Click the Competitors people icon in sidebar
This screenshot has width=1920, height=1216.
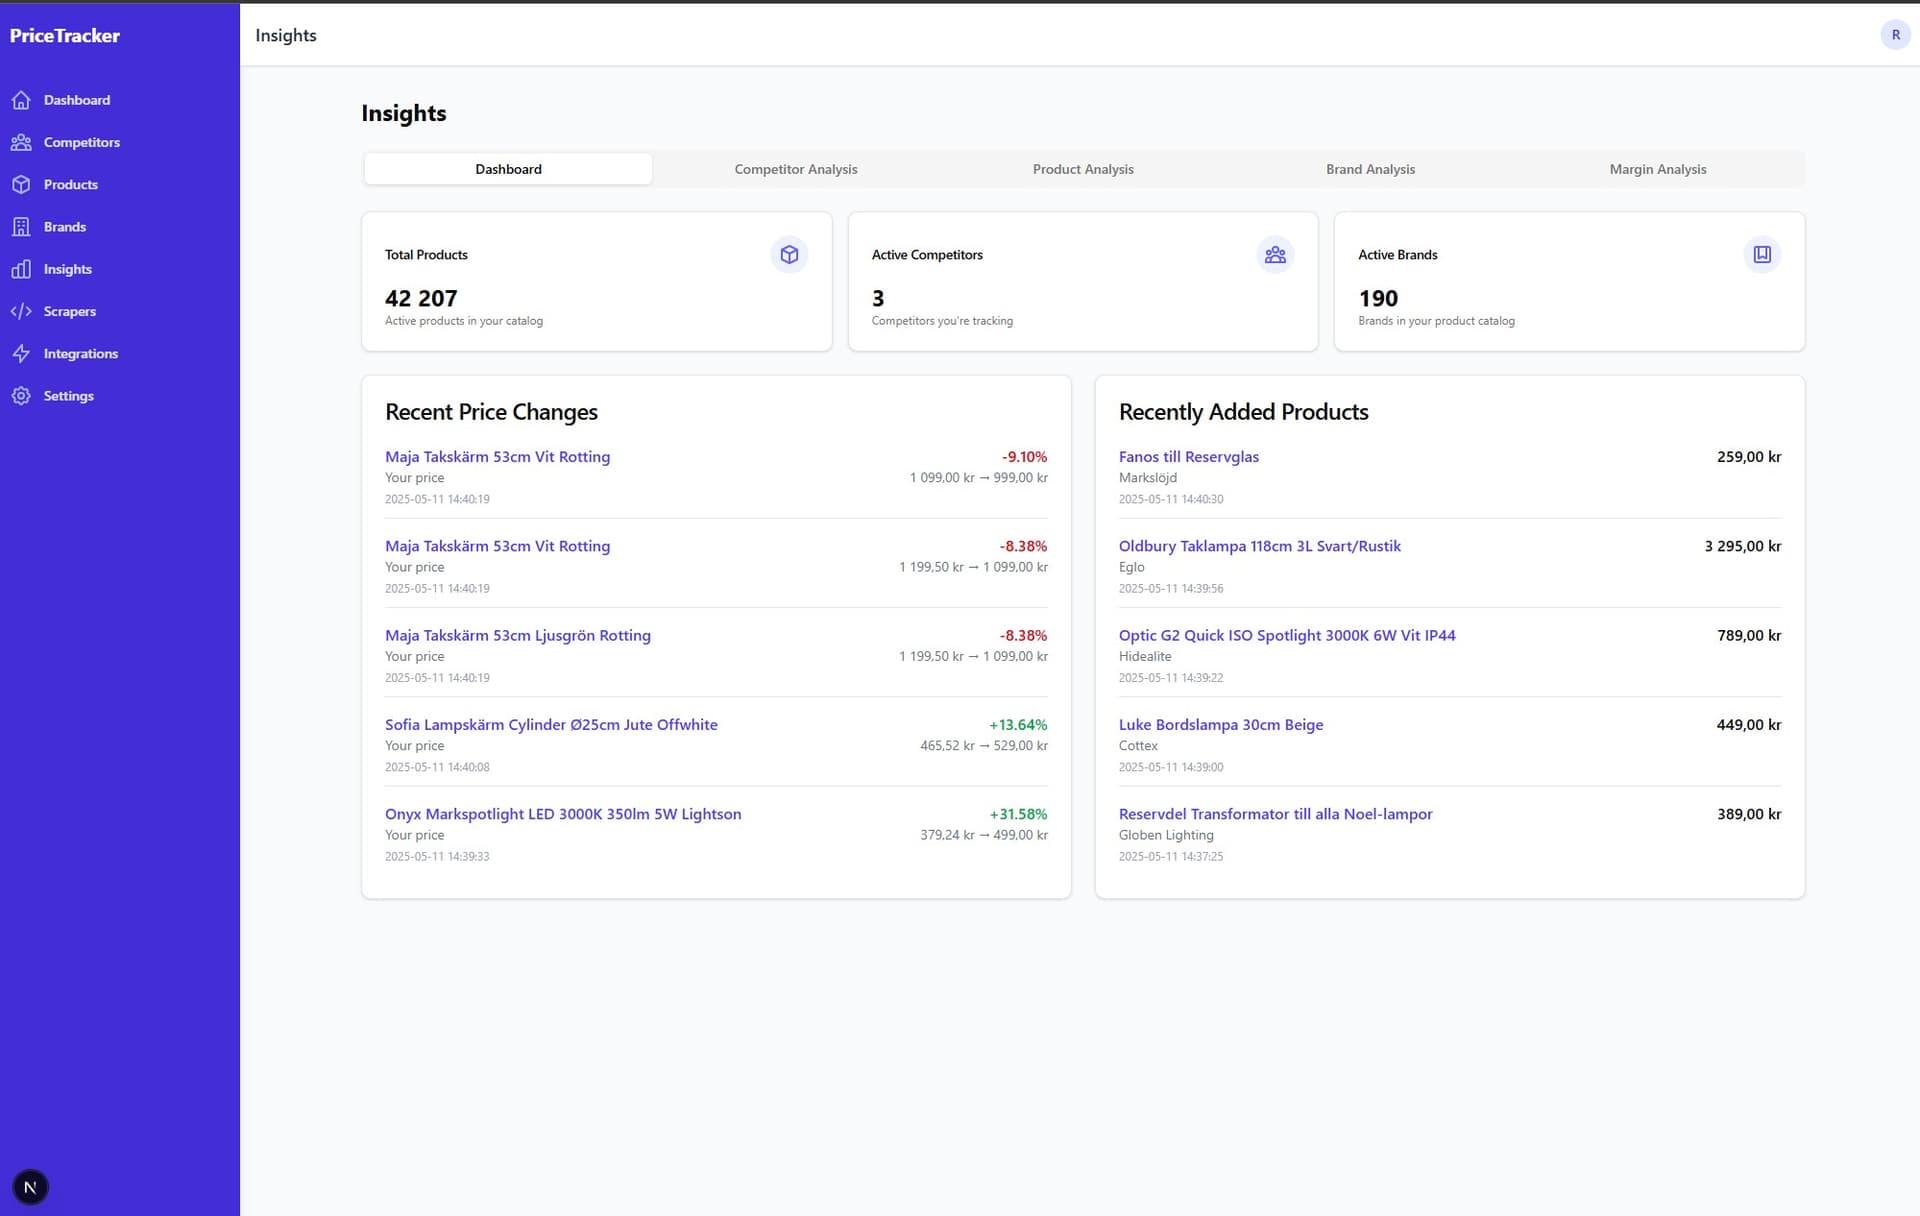[x=21, y=142]
